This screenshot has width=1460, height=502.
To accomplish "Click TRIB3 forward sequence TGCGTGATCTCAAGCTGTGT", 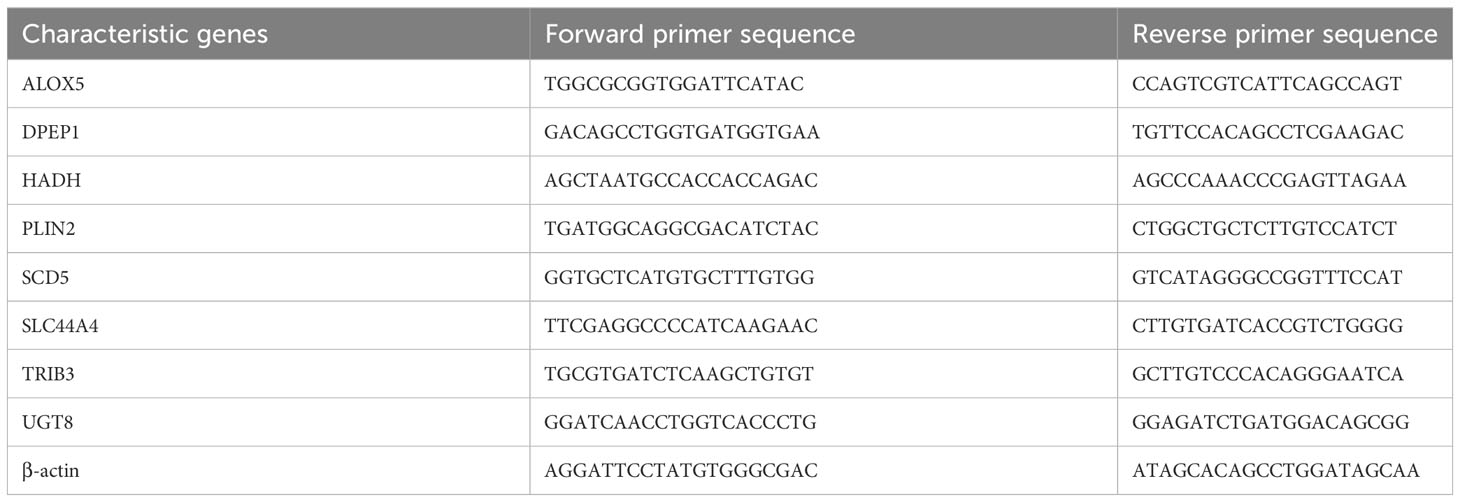I will click(680, 374).
